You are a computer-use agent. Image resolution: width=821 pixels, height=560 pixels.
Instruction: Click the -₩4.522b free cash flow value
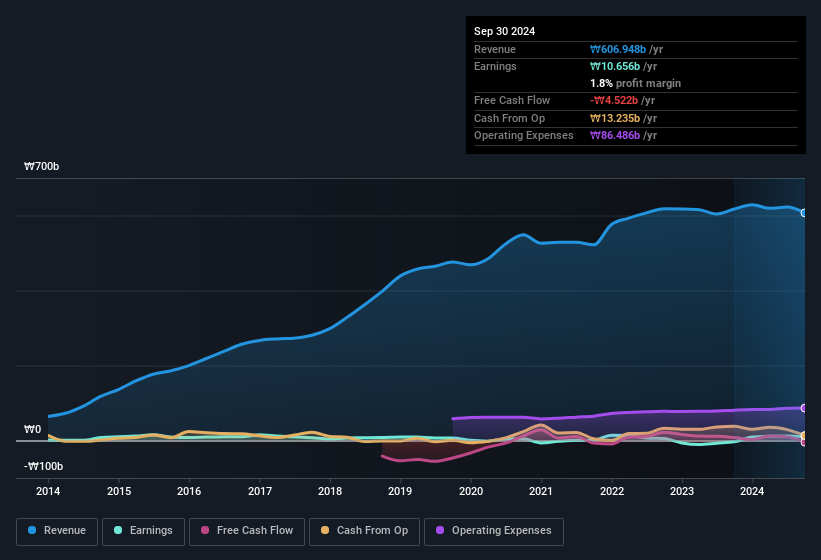[614, 100]
